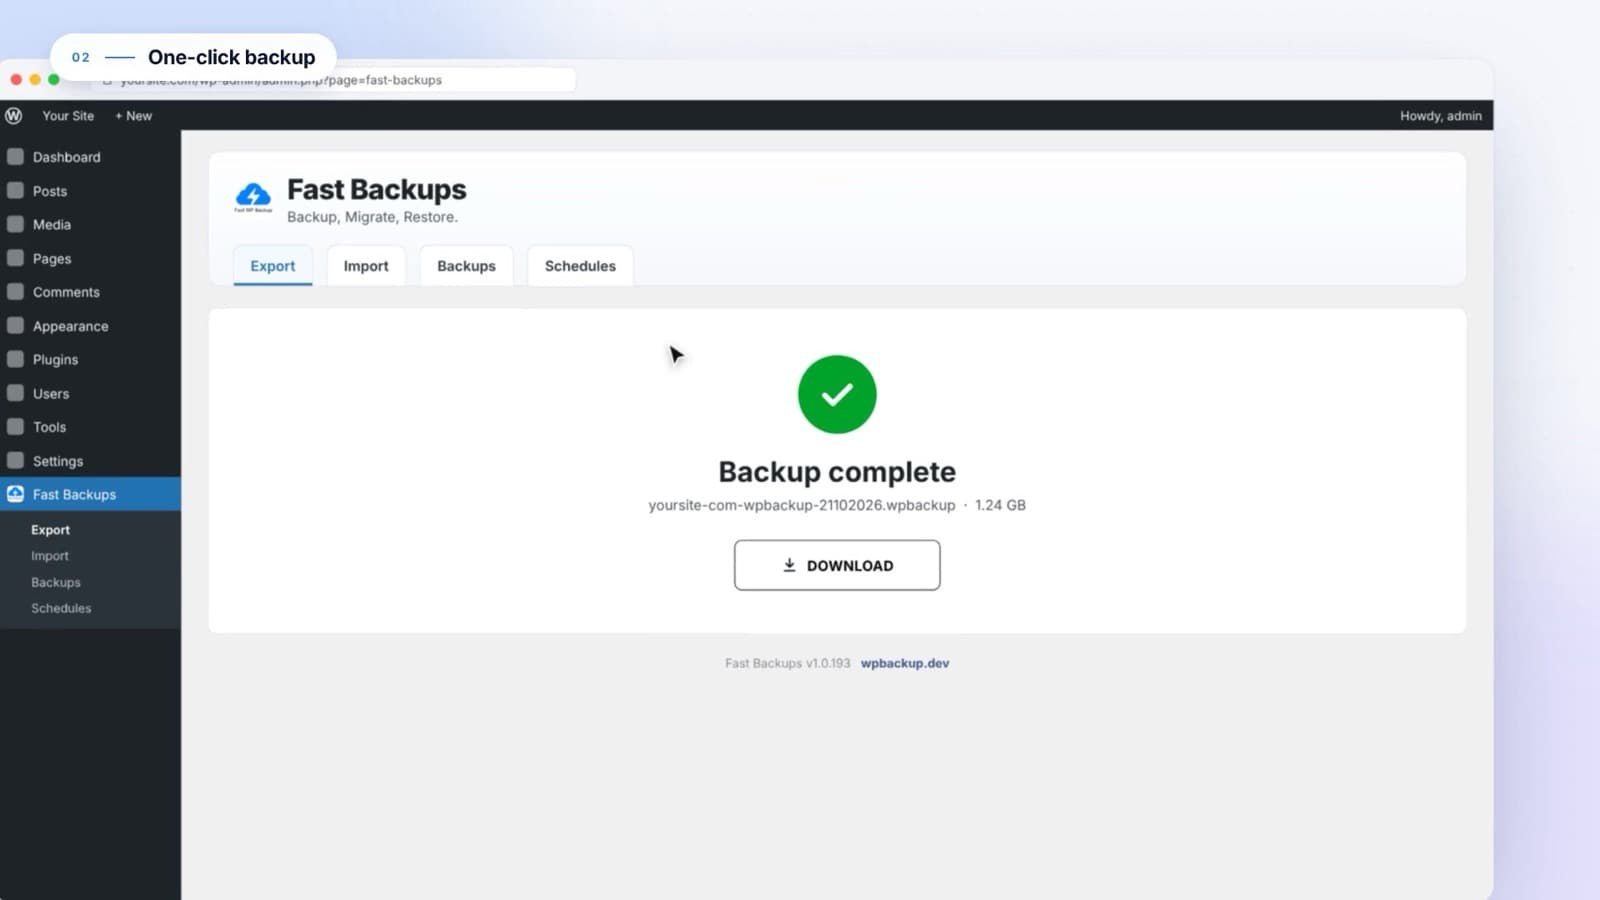Image resolution: width=1600 pixels, height=900 pixels.
Task: Click the Backup complete heading
Action: pos(837,471)
